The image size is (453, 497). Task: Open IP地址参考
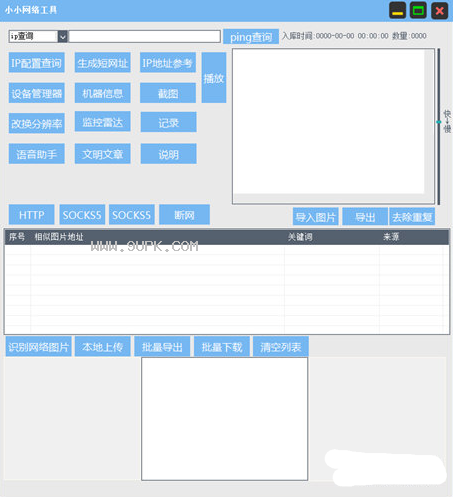168,63
